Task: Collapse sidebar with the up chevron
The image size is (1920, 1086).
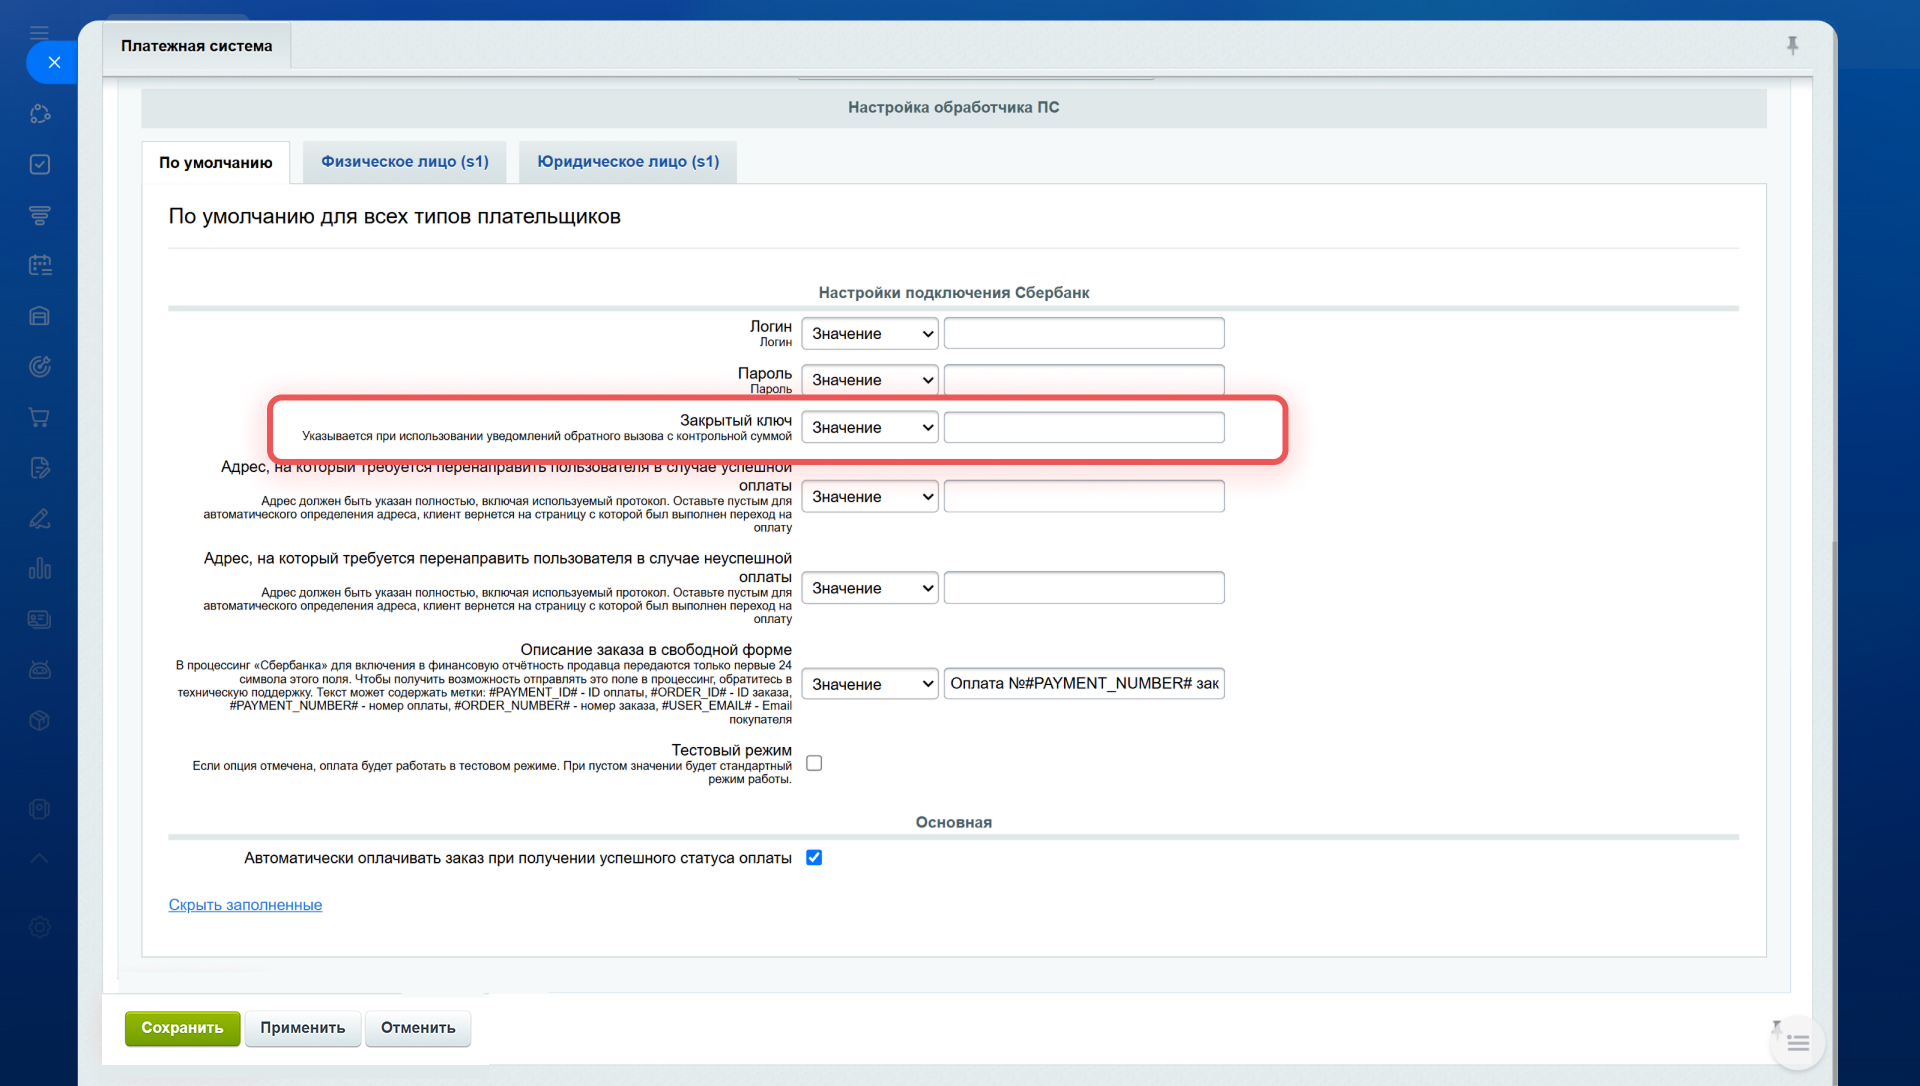Action: [40, 858]
